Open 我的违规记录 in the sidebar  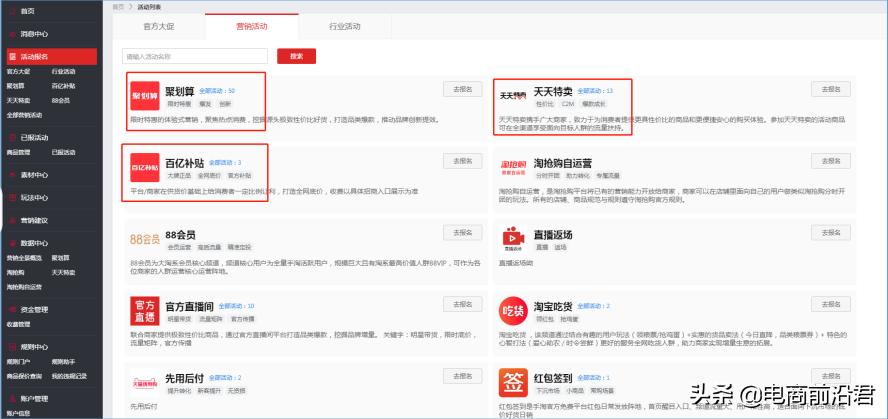pos(69,376)
